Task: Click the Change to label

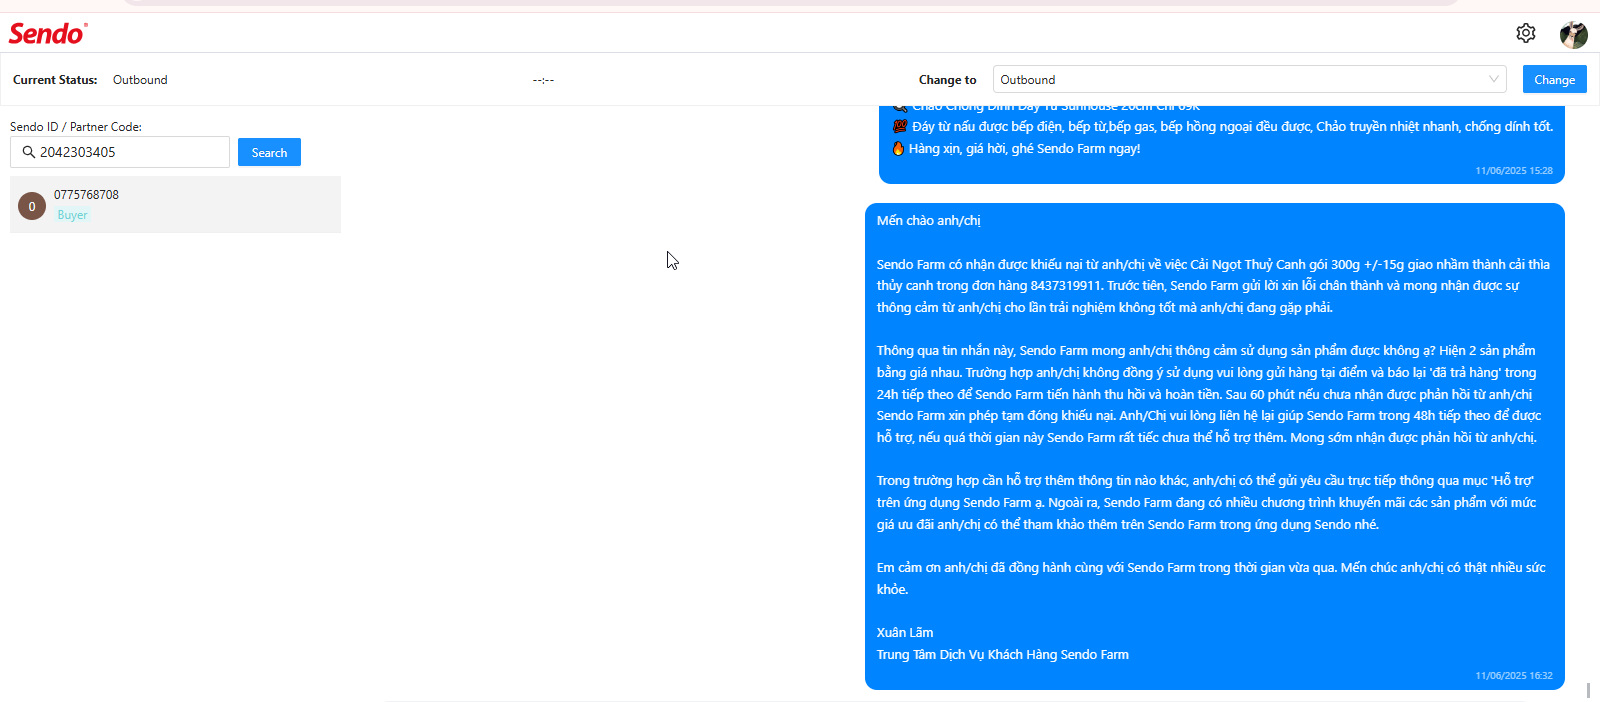Action: [x=948, y=80]
